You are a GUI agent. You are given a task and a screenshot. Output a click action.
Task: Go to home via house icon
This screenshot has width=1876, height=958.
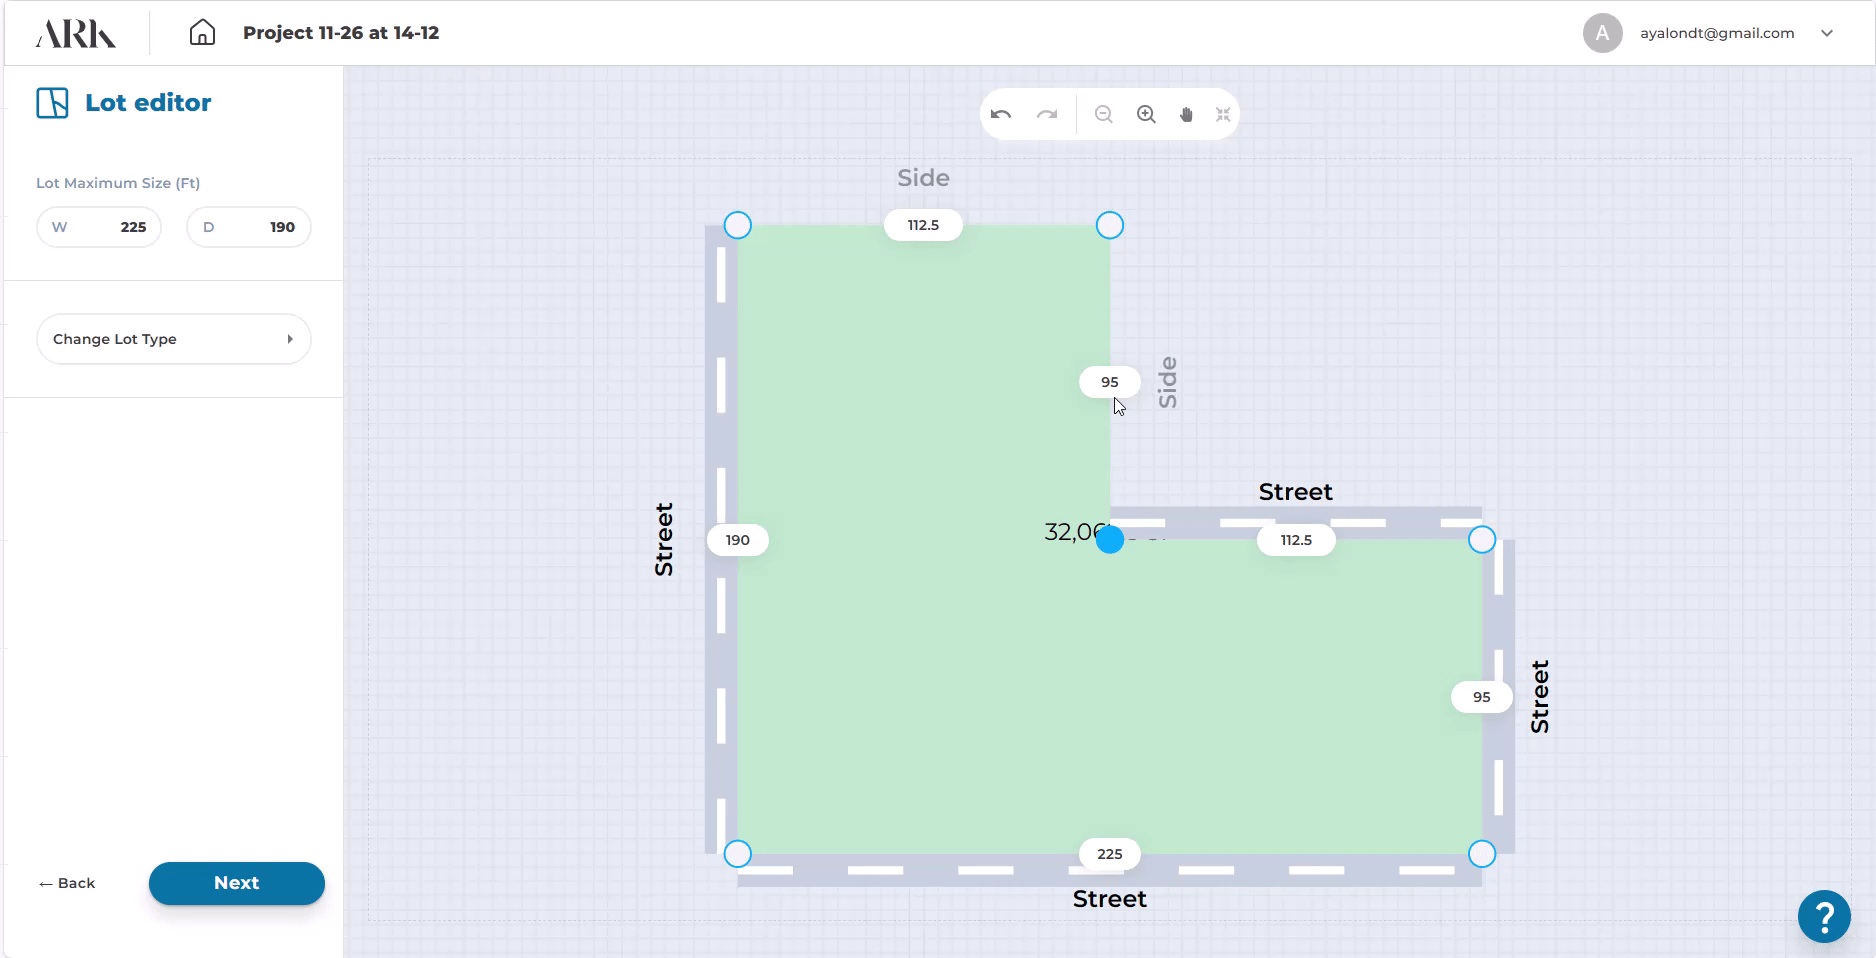(x=202, y=33)
